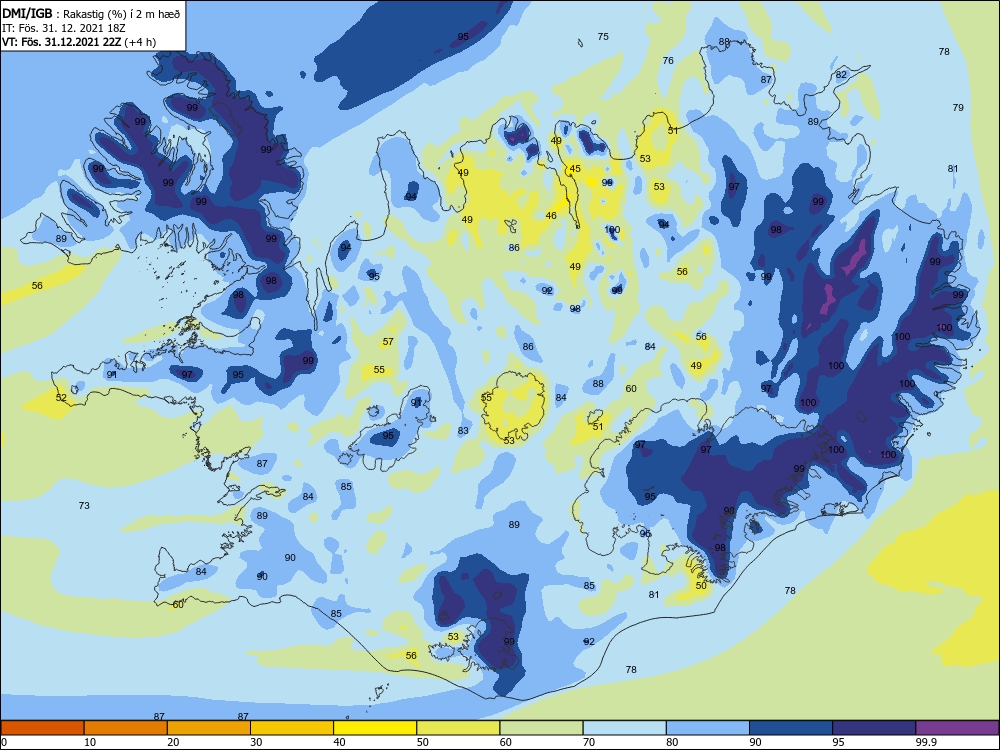The image size is (1000, 750).
Task: Click the yellow-green 50–60 legend swatch
Action: coord(458,728)
